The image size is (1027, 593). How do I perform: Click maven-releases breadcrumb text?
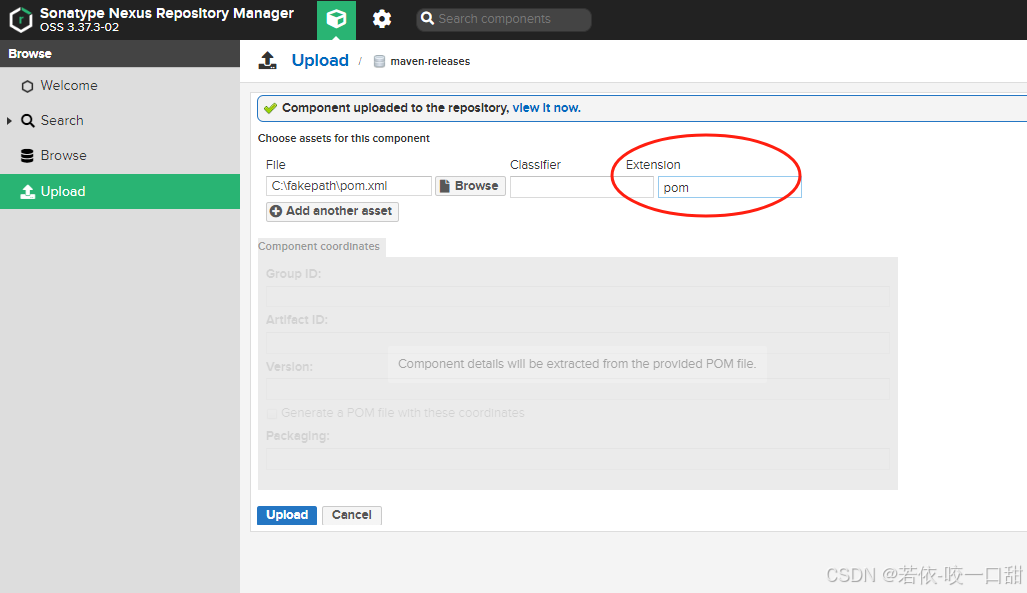click(x=430, y=62)
